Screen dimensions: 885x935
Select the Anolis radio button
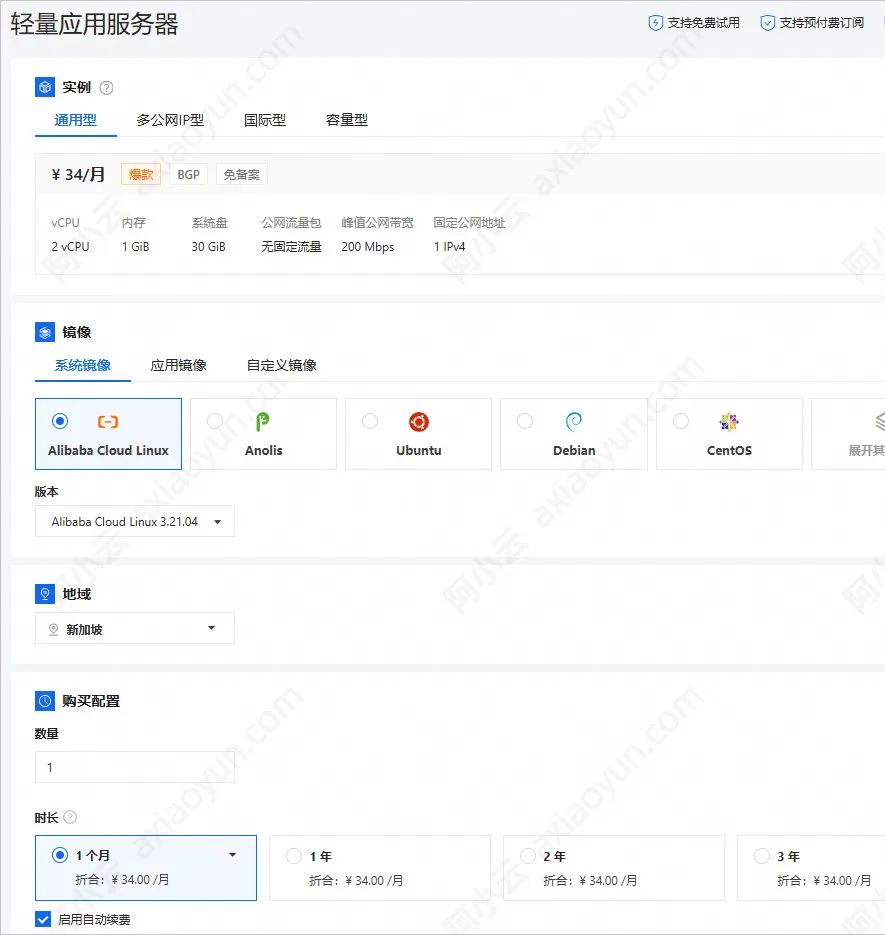[215, 421]
